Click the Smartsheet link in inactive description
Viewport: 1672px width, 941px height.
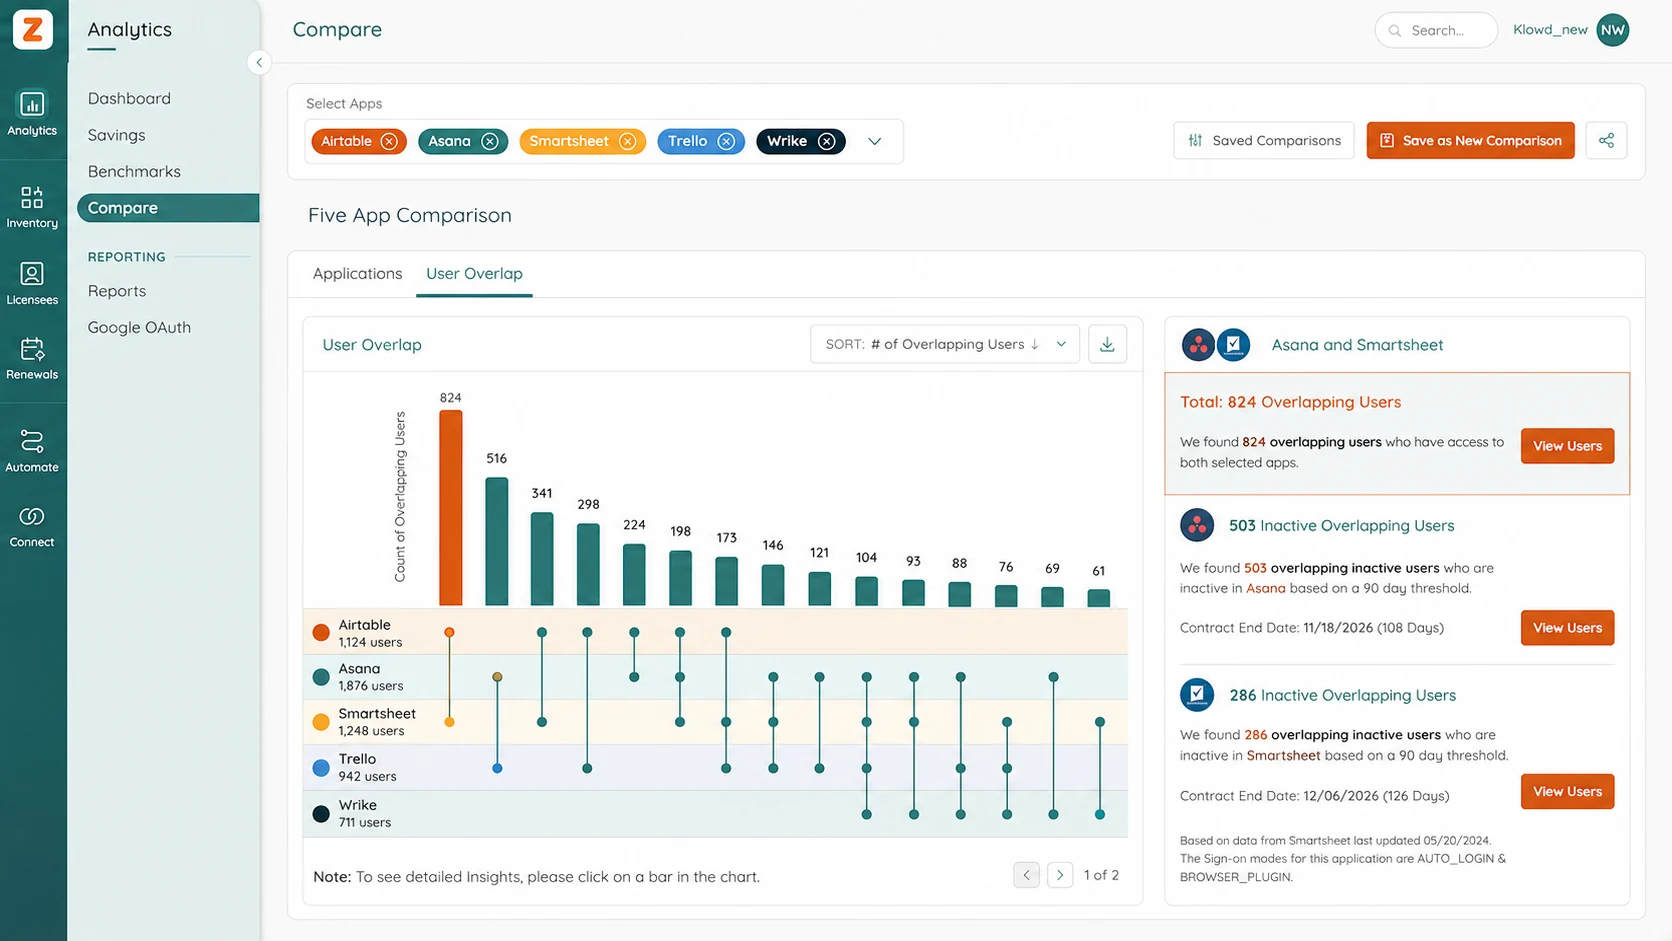click(x=1283, y=755)
